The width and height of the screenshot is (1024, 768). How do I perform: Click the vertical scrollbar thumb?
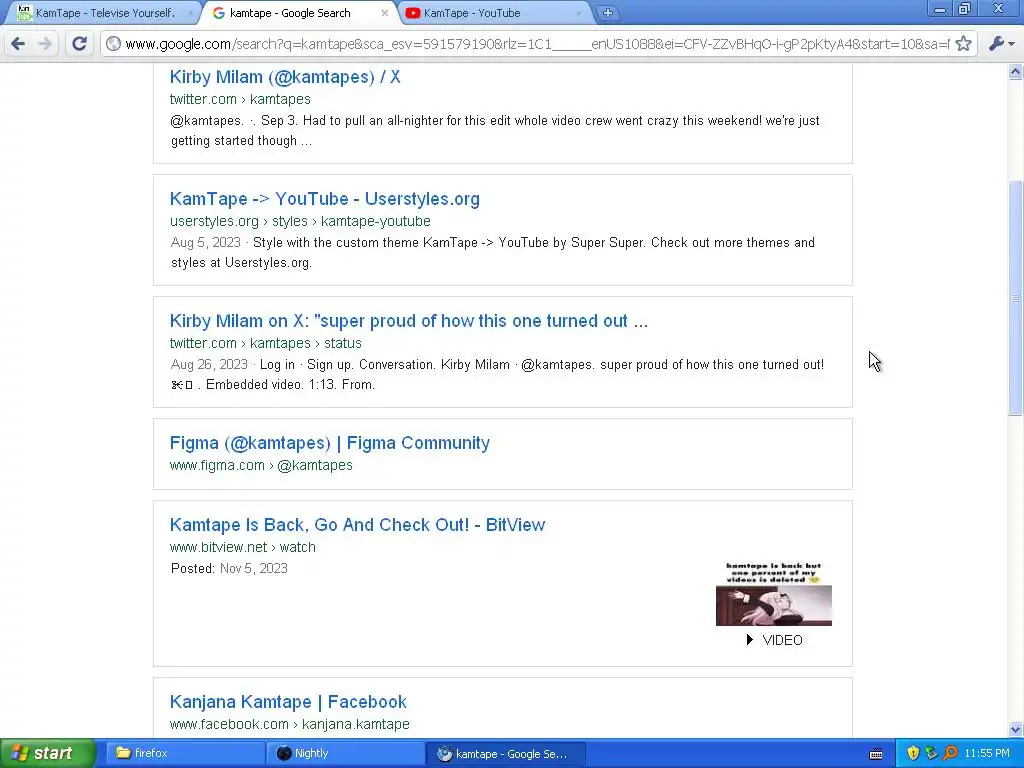(x=1016, y=298)
